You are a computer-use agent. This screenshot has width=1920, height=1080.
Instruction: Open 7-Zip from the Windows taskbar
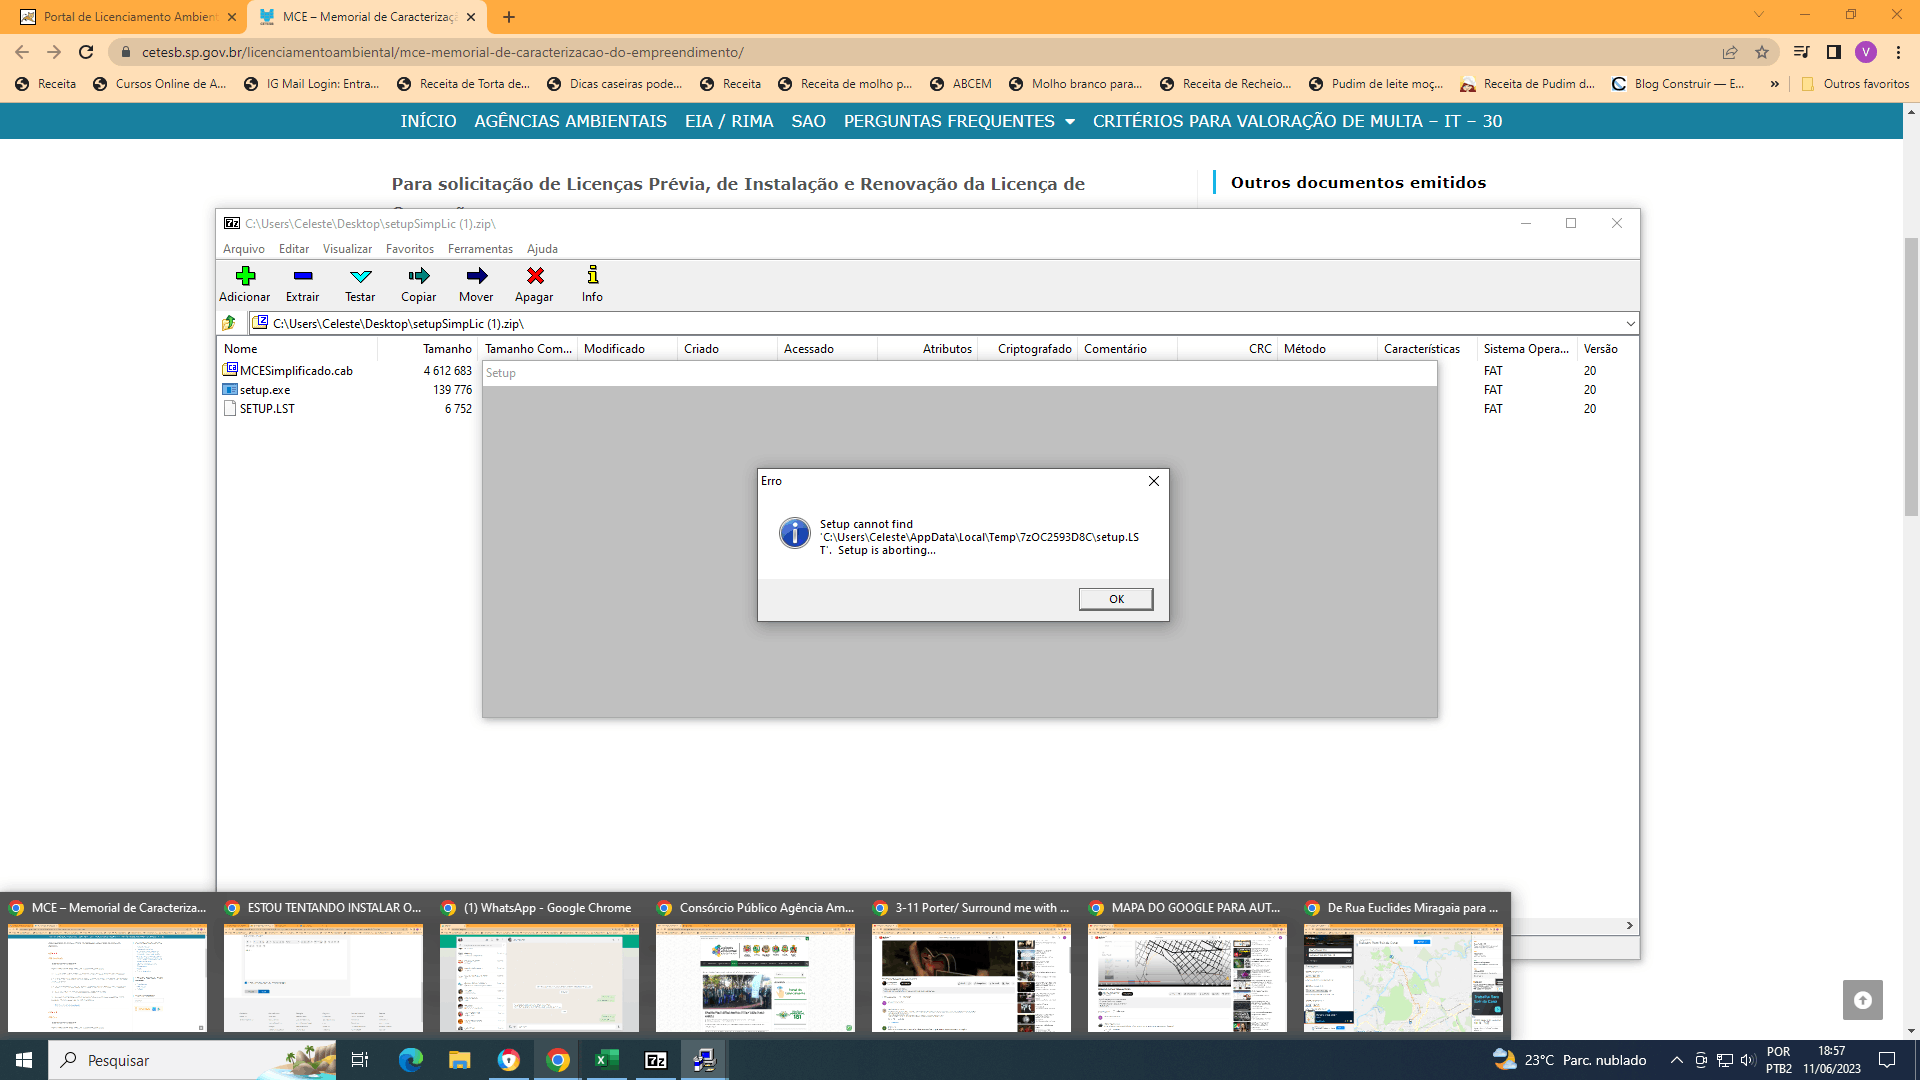[x=656, y=1060]
